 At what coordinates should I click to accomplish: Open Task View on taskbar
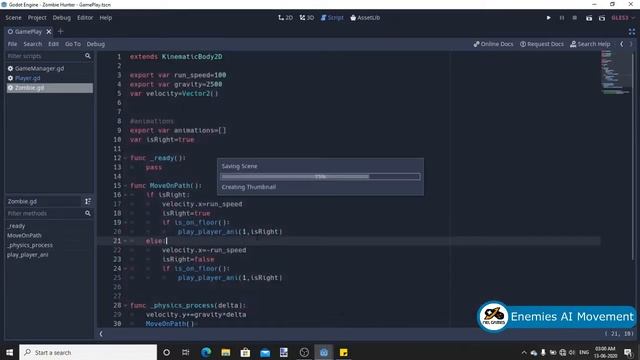click(186, 352)
